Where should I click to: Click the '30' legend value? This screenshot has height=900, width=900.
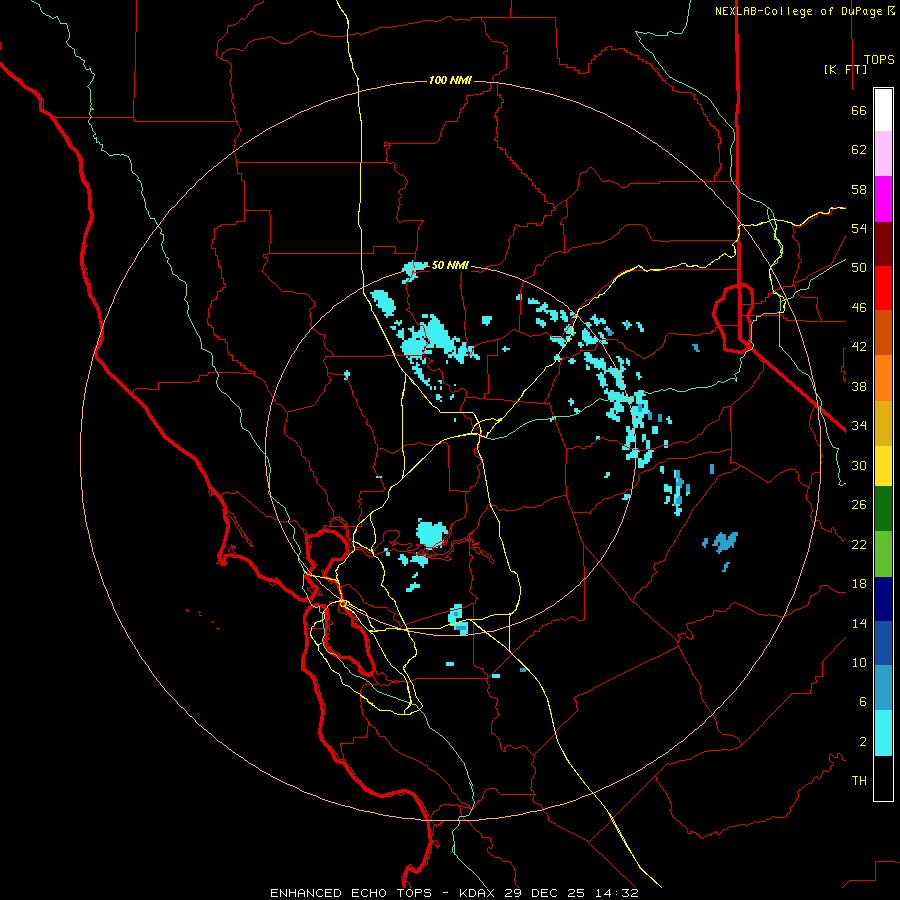[x=859, y=465]
